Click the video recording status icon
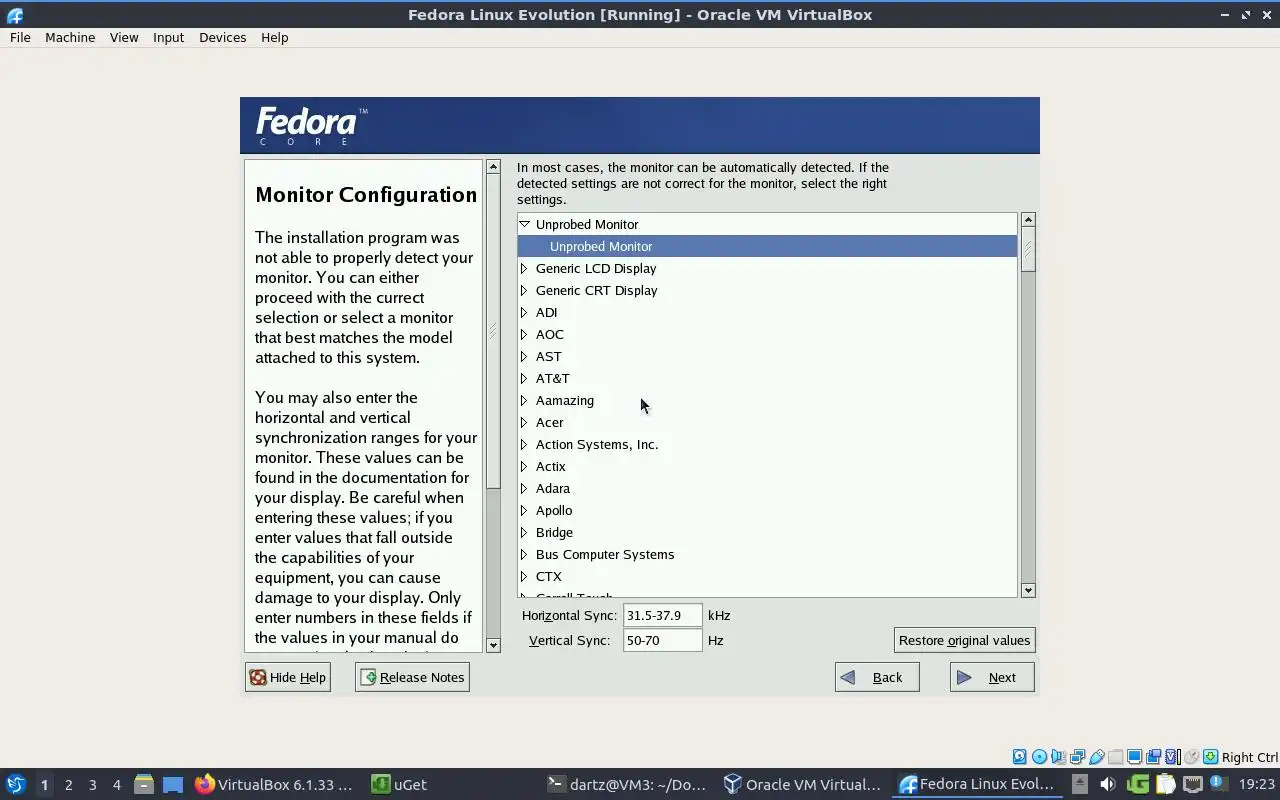 tap(1154, 757)
